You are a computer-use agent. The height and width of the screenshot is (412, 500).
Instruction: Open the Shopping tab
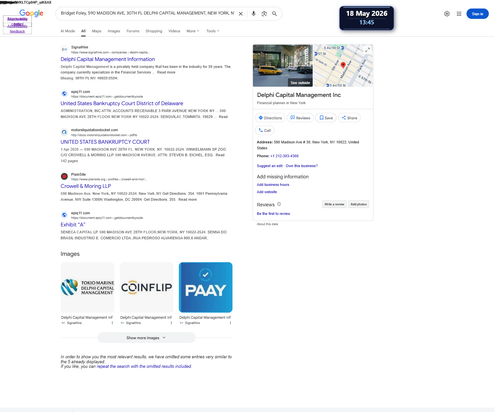click(x=154, y=31)
